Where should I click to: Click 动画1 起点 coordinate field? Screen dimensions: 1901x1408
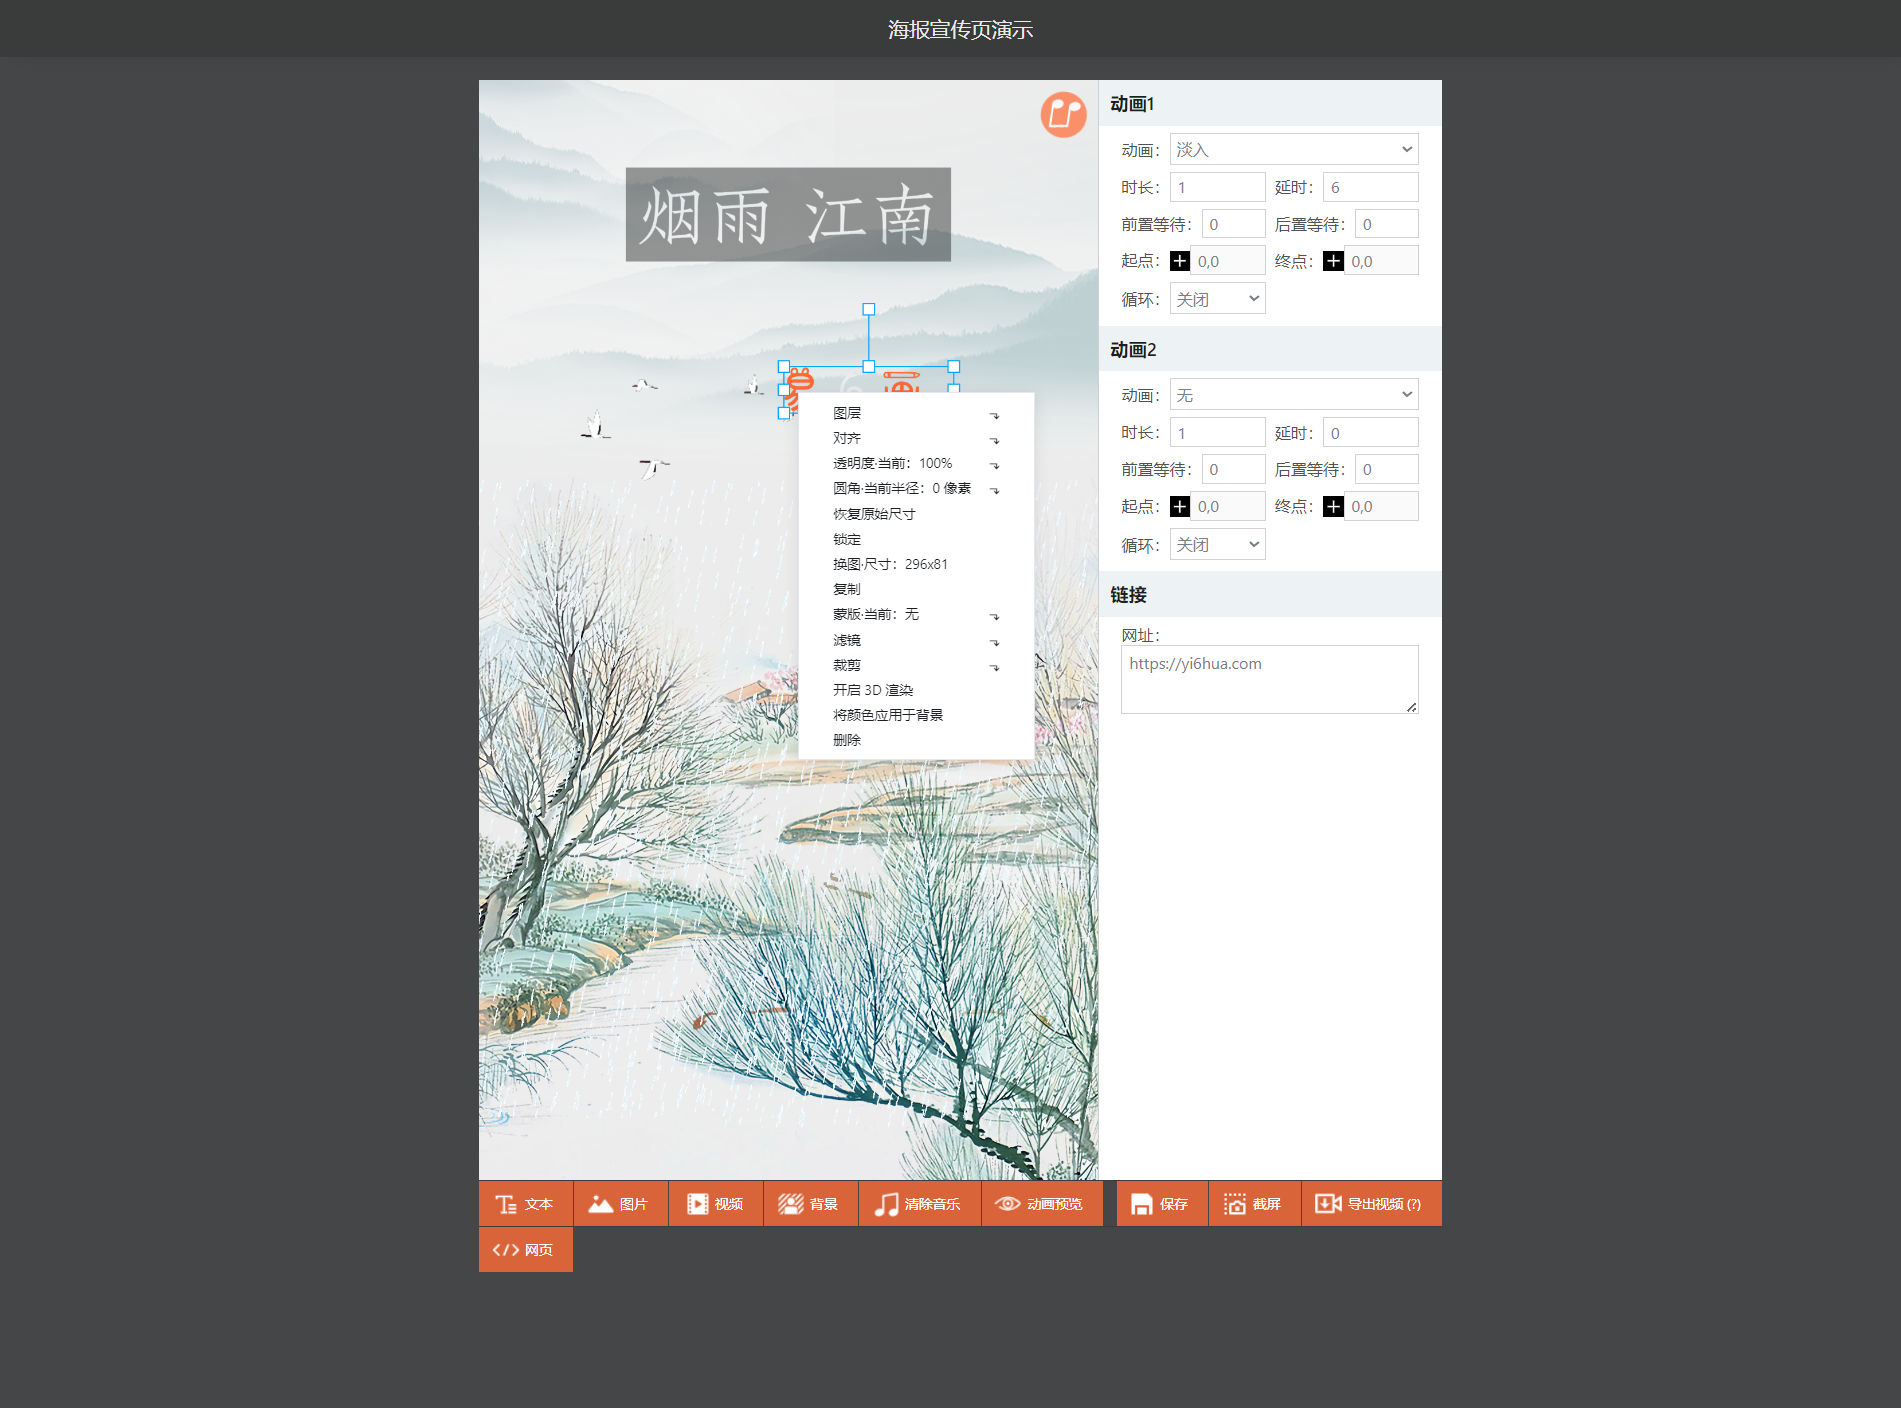pyautogui.click(x=1227, y=261)
